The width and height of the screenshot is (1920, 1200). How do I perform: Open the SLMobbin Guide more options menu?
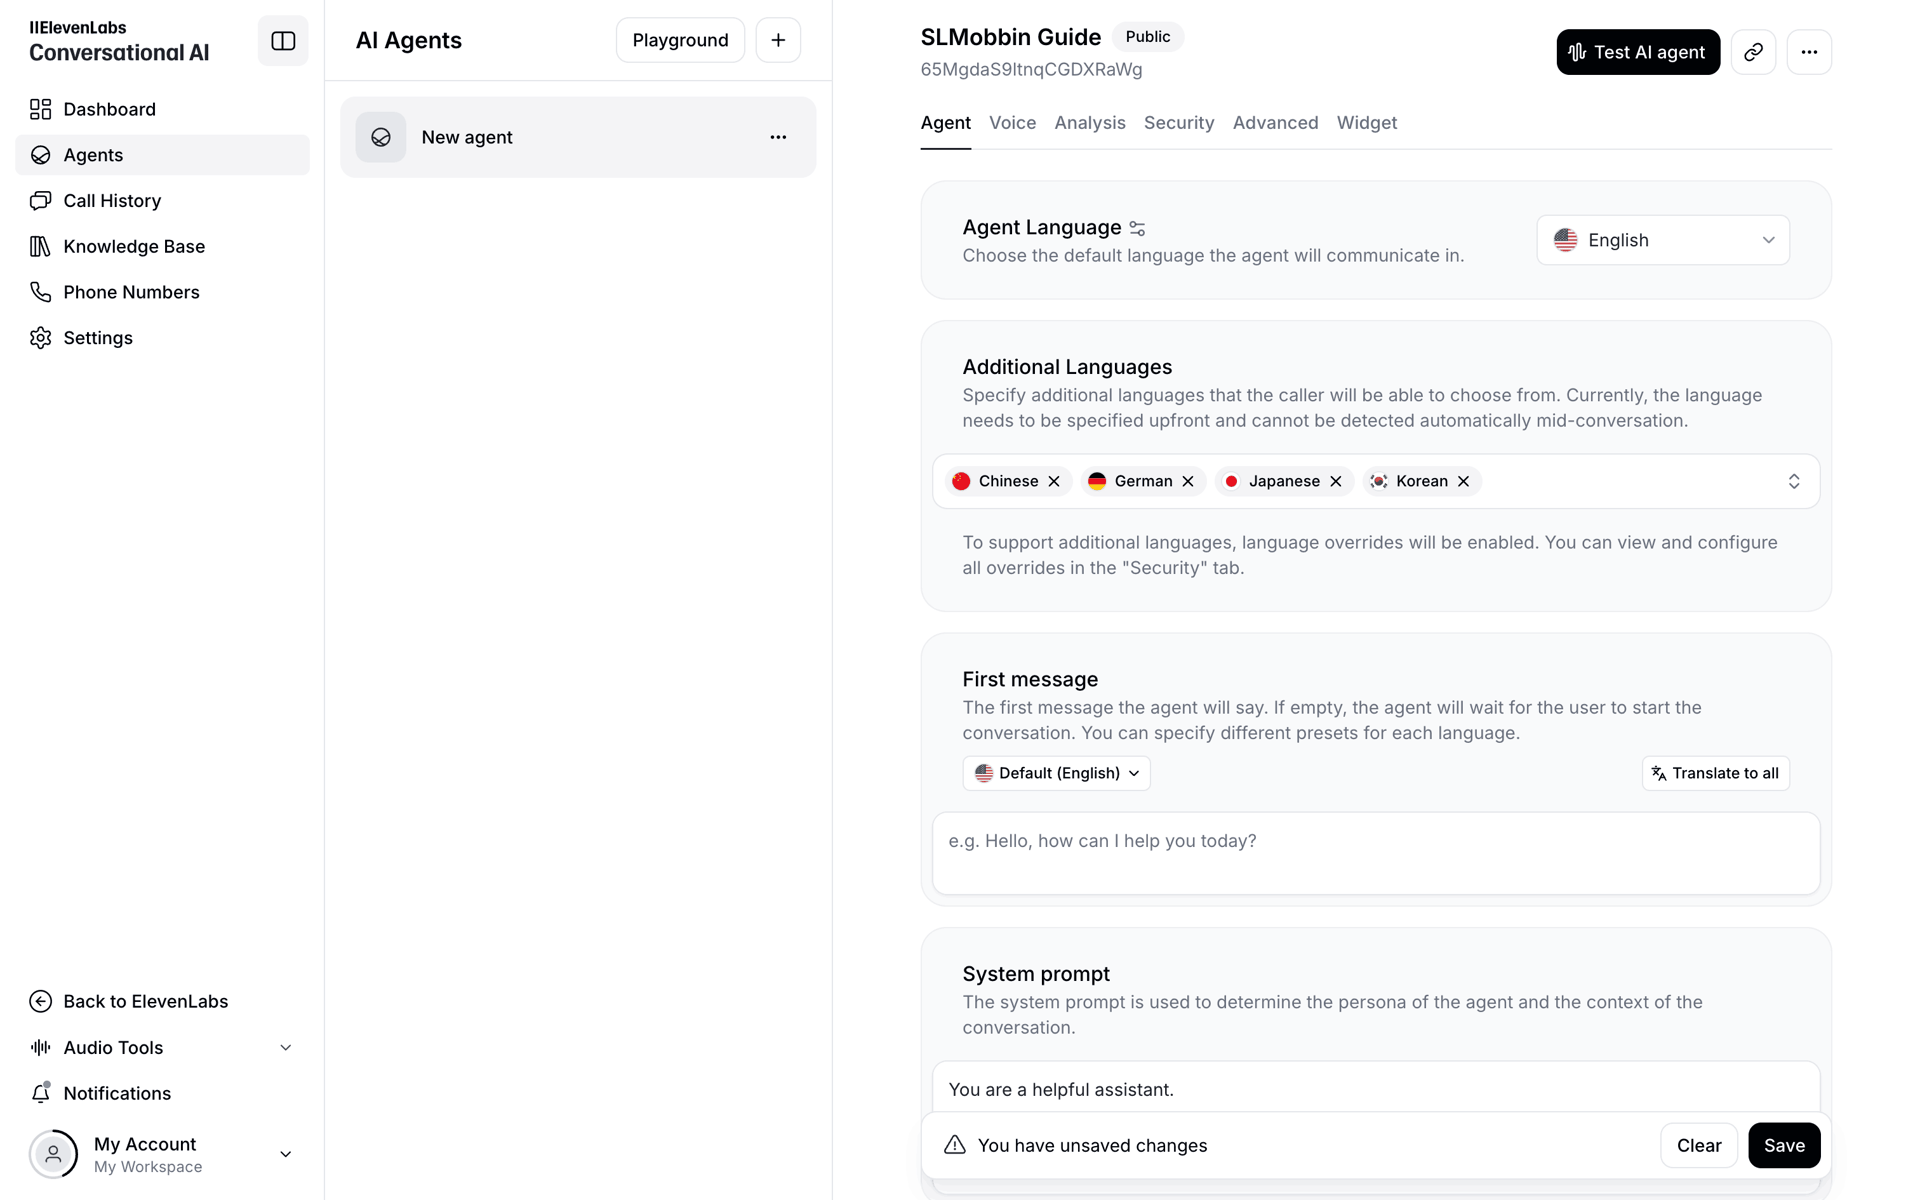(1809, 52)
